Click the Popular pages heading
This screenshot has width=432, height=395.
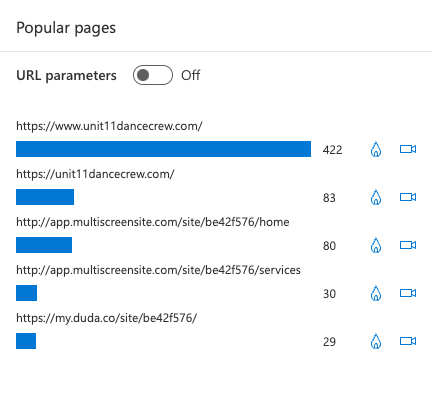pyautogui.click(x=66, y=28)
